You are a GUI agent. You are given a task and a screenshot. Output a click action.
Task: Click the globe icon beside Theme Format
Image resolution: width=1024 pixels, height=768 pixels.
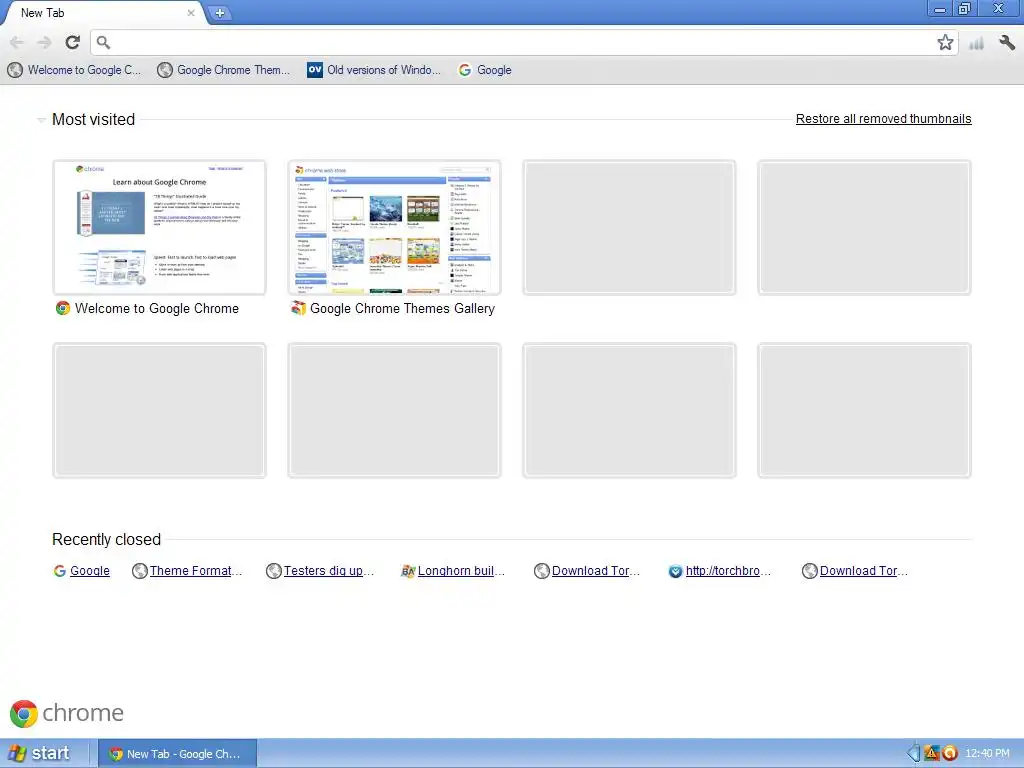tap(139, 571)
